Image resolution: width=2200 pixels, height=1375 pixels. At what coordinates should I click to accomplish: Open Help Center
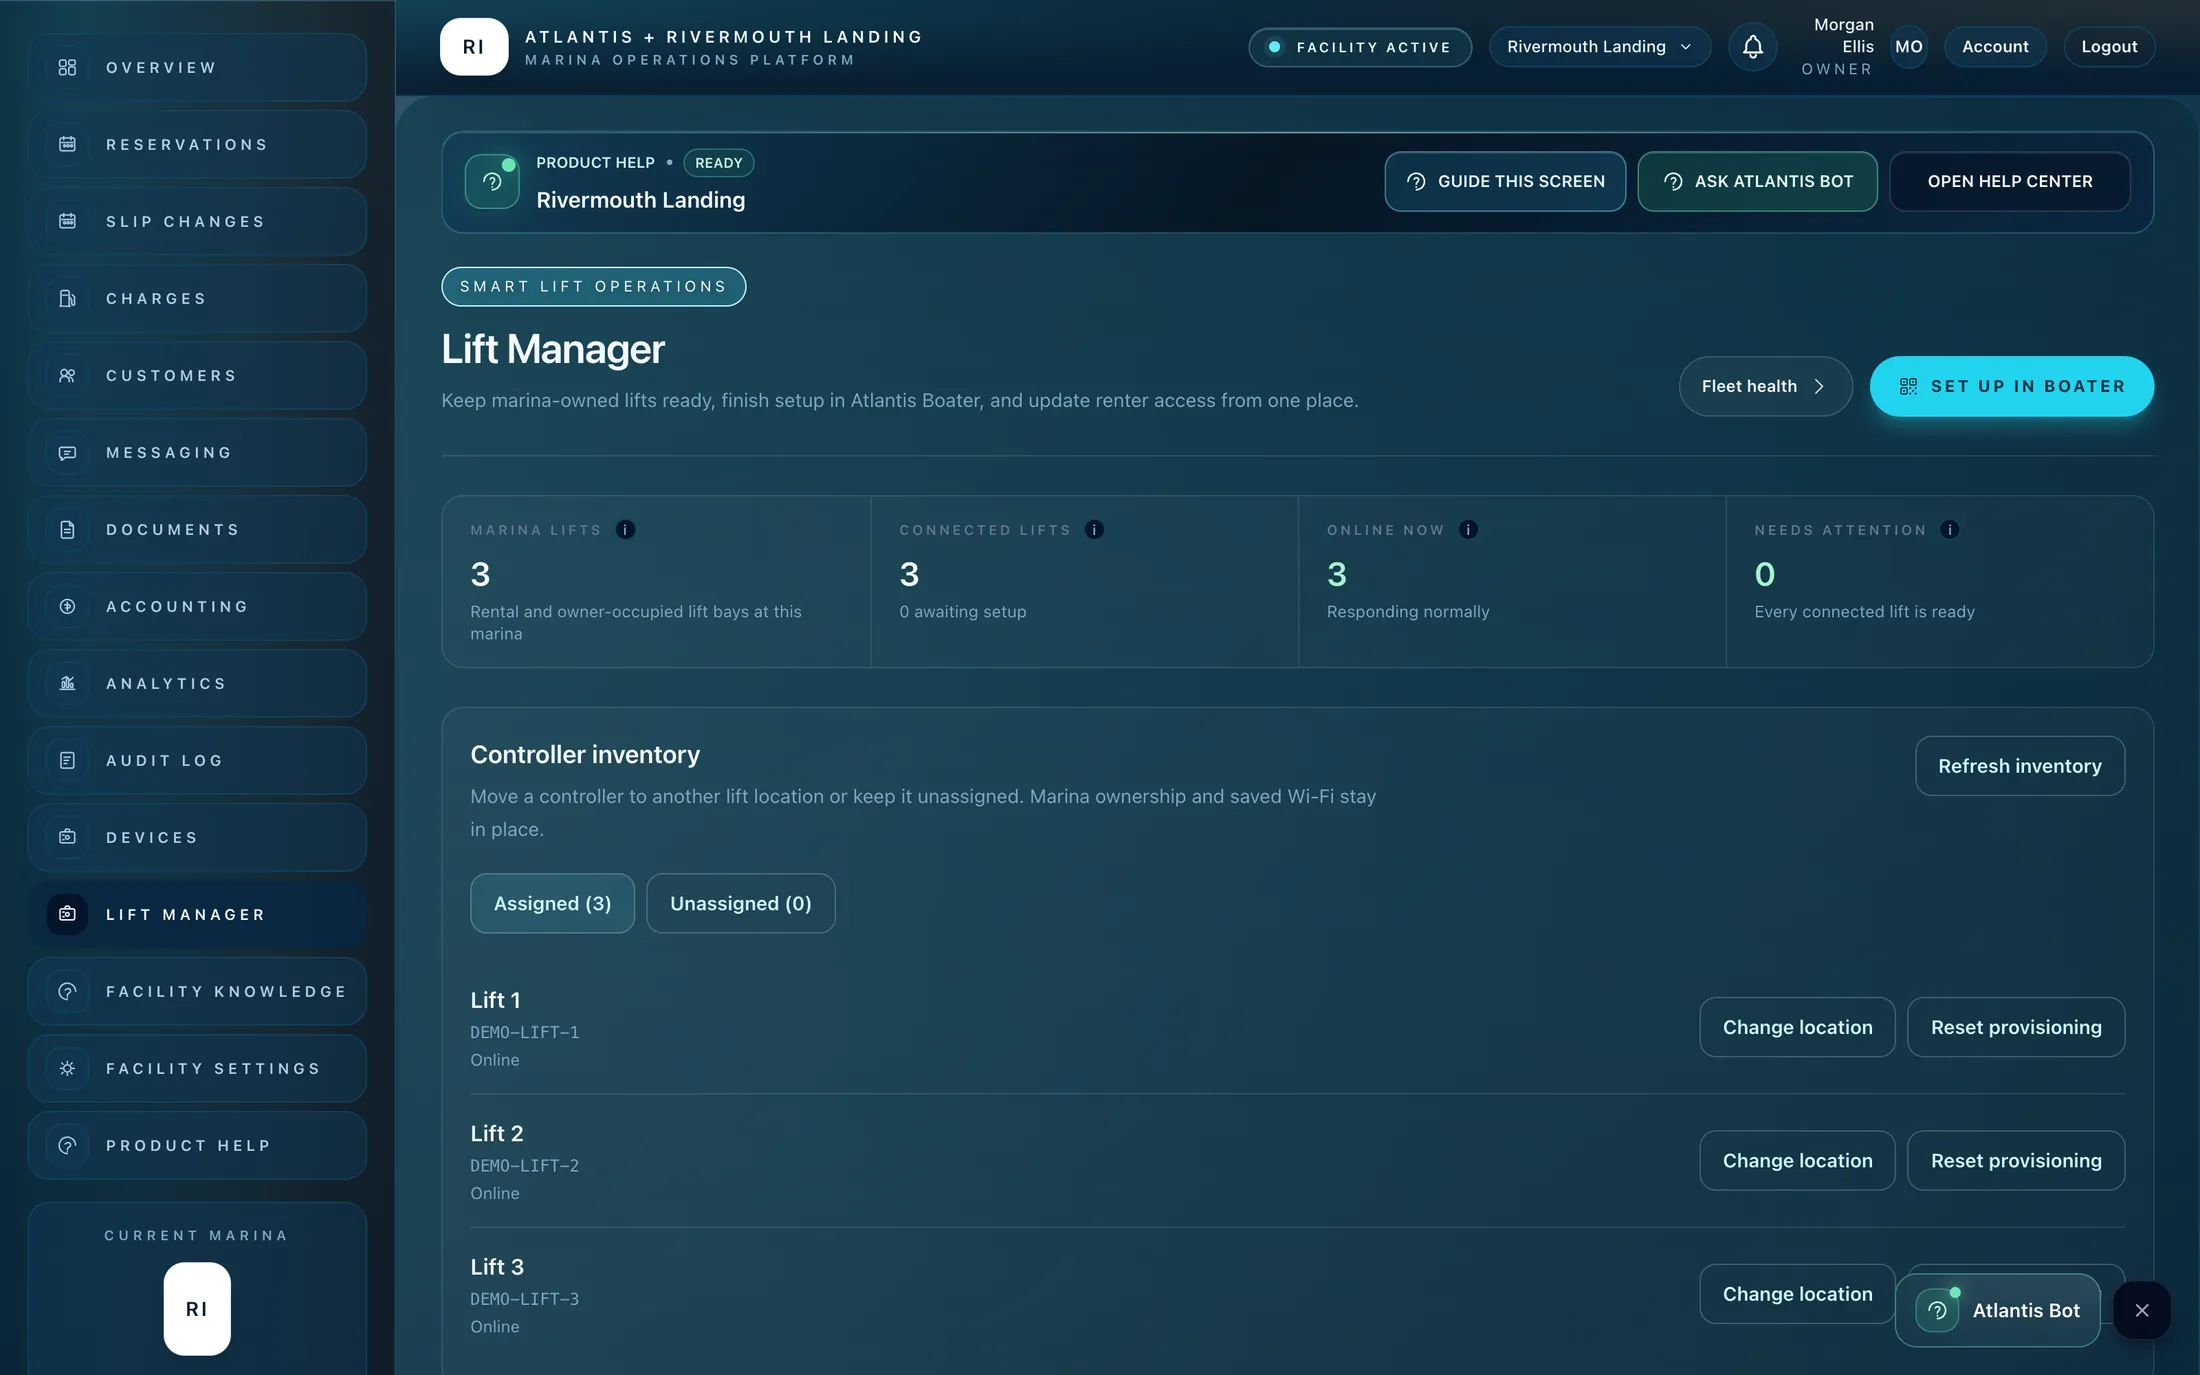(2009, 181)
